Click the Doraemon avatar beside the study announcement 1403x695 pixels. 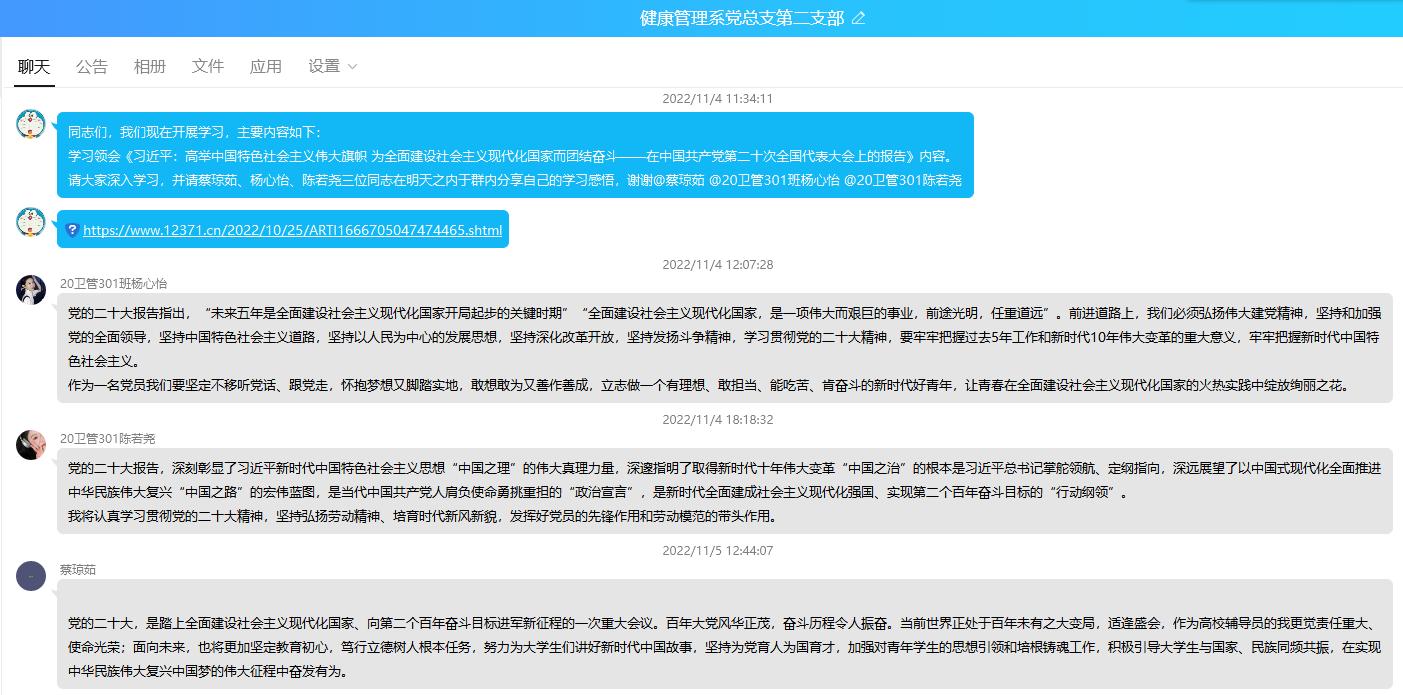[x=31, y=124]
